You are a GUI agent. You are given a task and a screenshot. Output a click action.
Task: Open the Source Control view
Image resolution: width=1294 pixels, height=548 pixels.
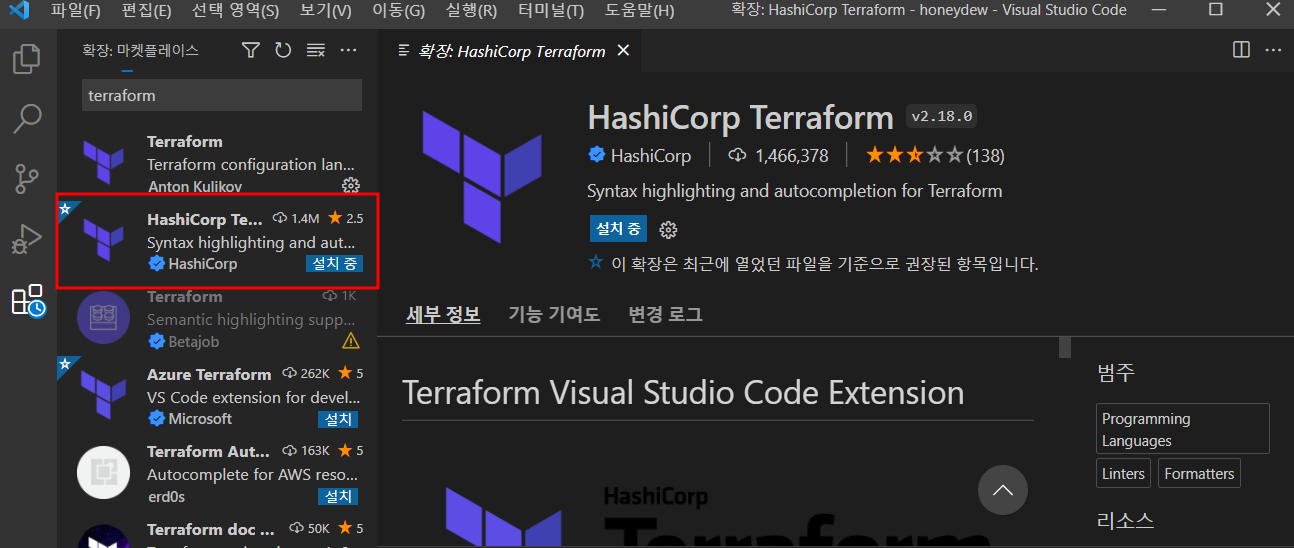point(27,179)
